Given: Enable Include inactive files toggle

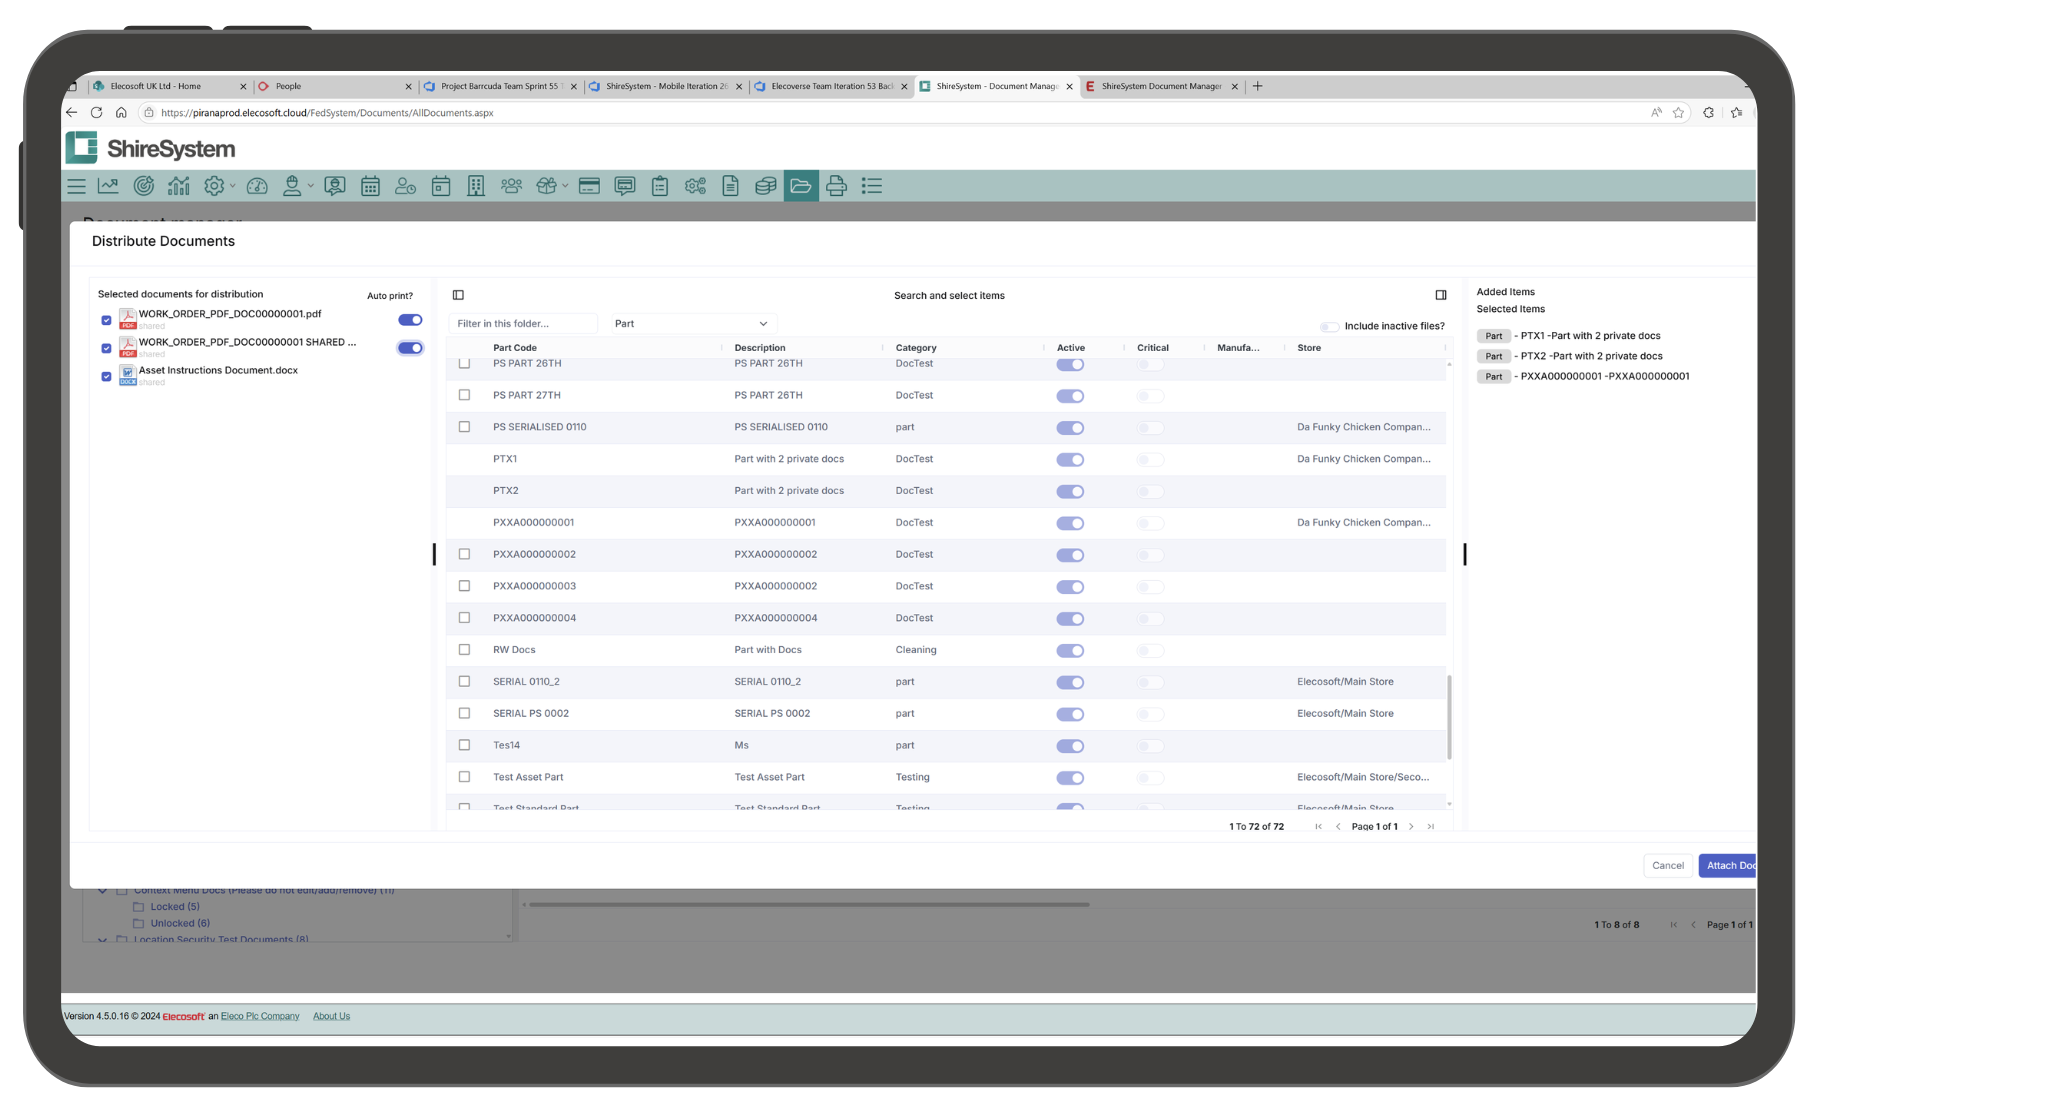Looking at the screenshot, I should point(1329,327).
